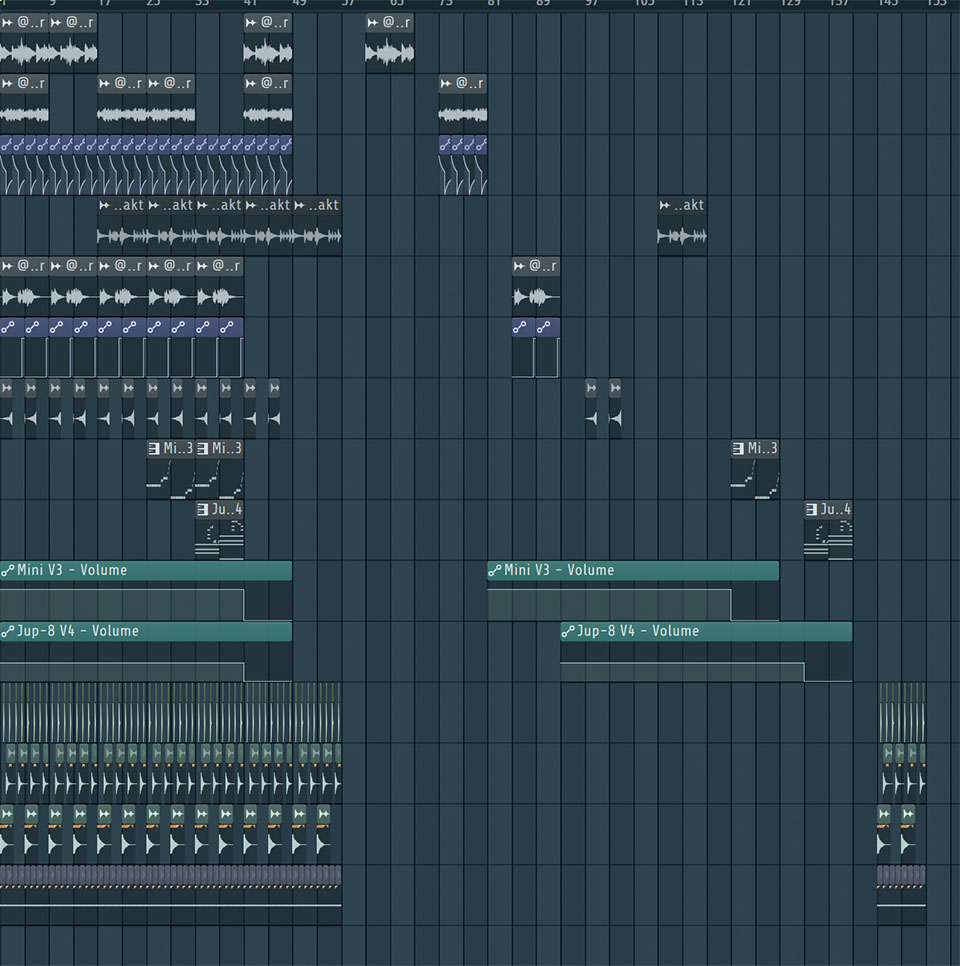Click automation icon of Jup-8 V4 - Volume clip at bar 93

567,631
